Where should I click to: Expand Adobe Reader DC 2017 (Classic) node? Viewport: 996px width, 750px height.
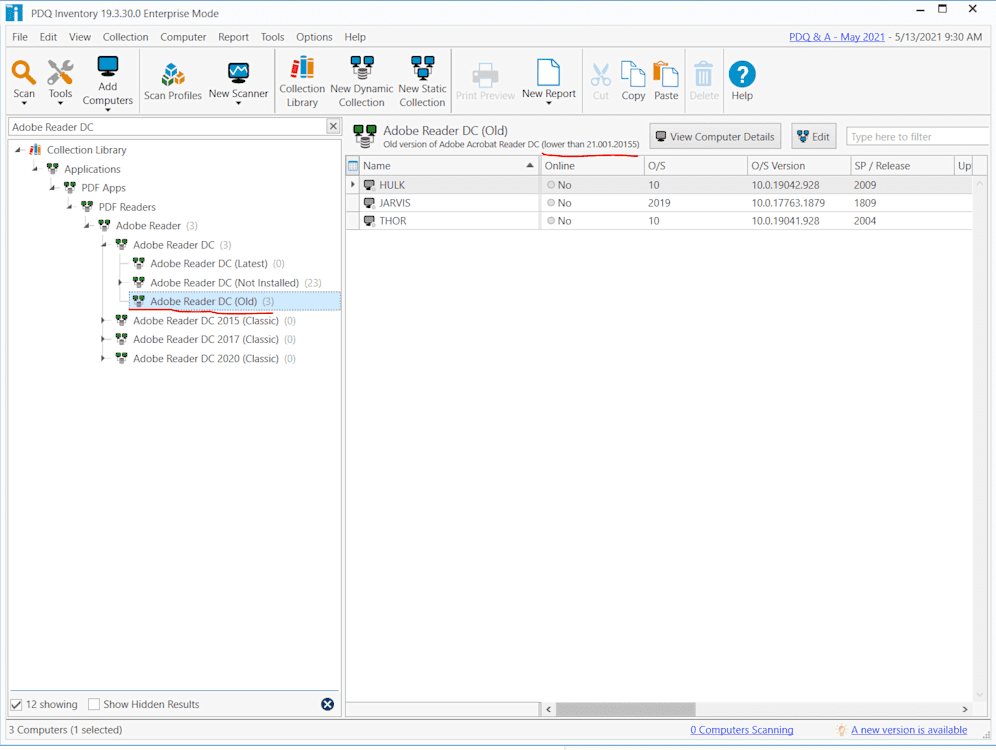point(103,339)
